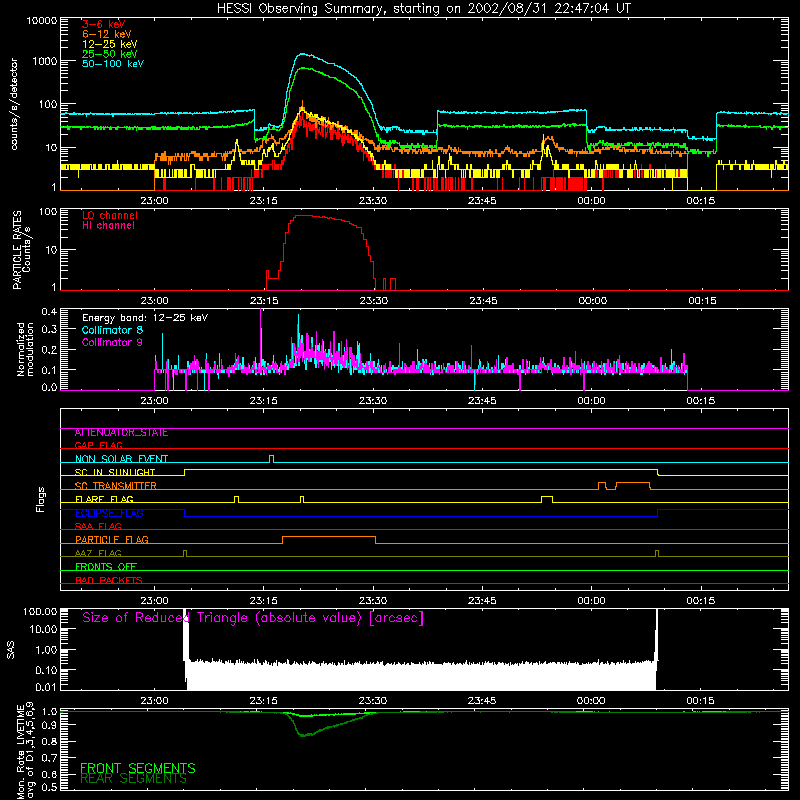Select the Collimator 8 legend entry
The image size is (800, 800).
[112, 330]
